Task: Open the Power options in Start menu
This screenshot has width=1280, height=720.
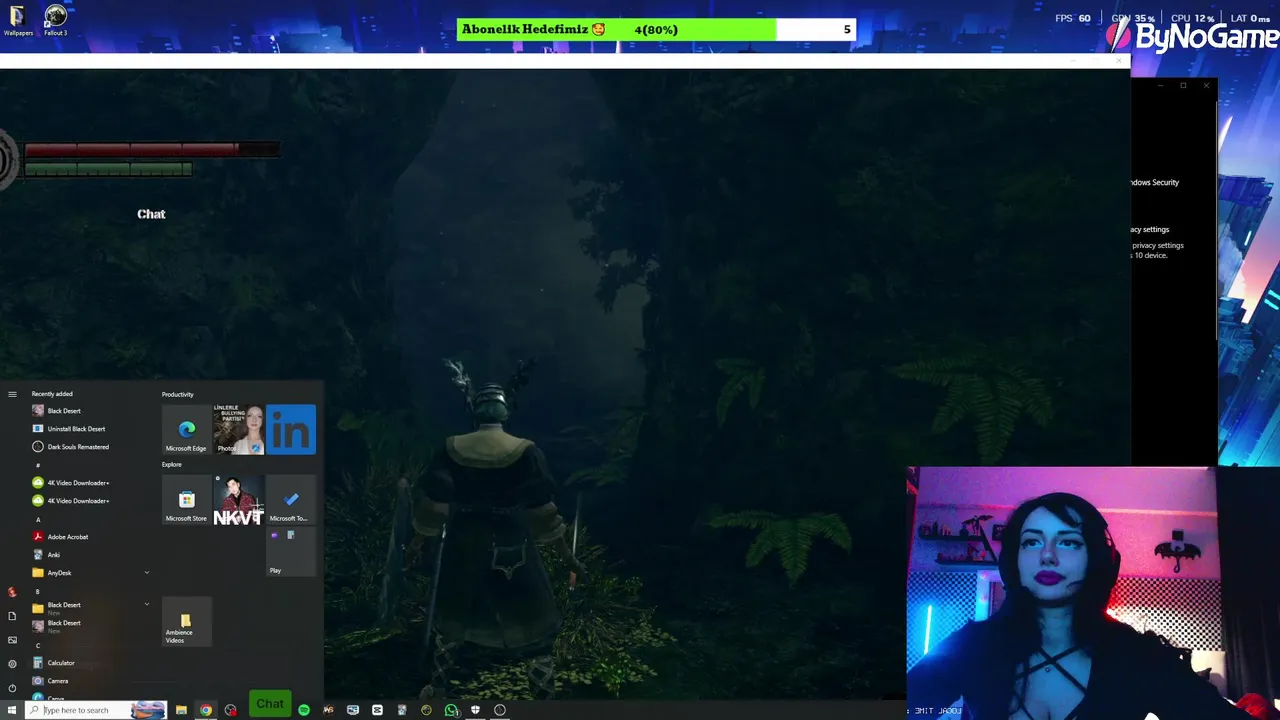Action: click(x=12, y=688)
